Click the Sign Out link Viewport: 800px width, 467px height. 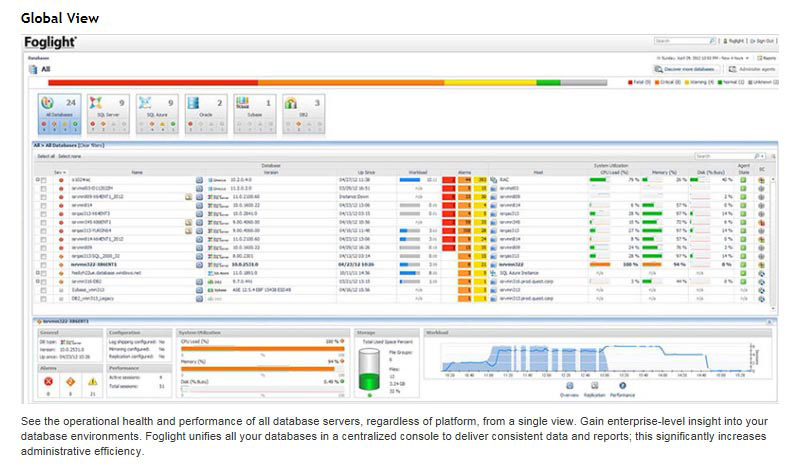762,41
